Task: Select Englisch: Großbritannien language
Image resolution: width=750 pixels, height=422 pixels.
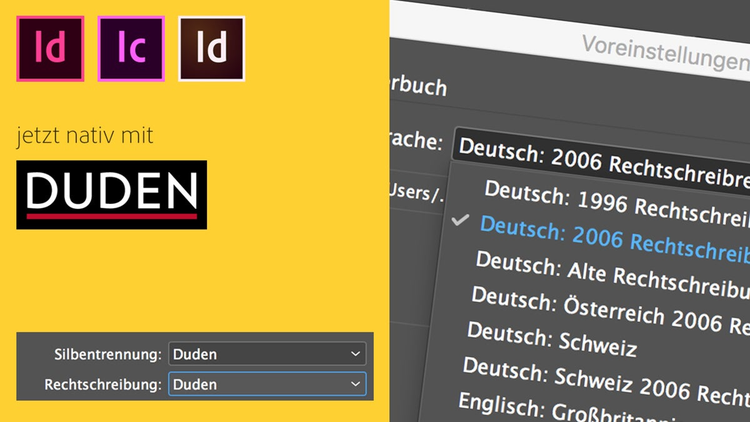Action: (x=569, y=408)
